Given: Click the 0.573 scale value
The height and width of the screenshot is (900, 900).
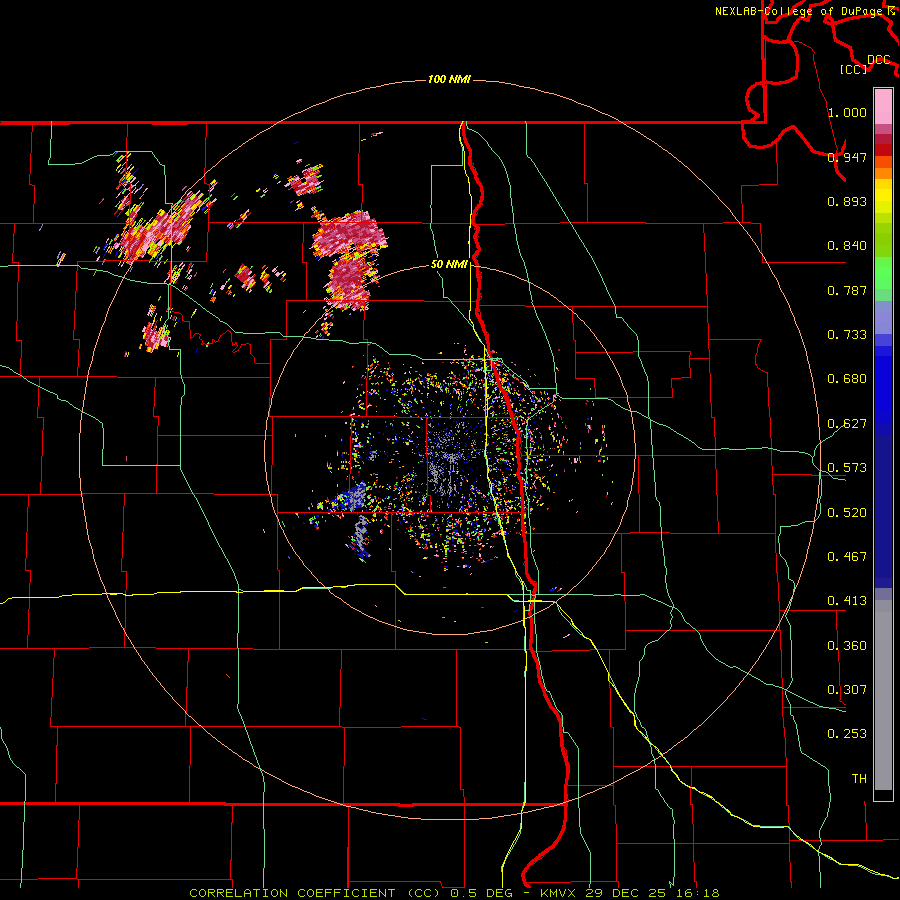Looking at the screenshot, I should [847, 468].
